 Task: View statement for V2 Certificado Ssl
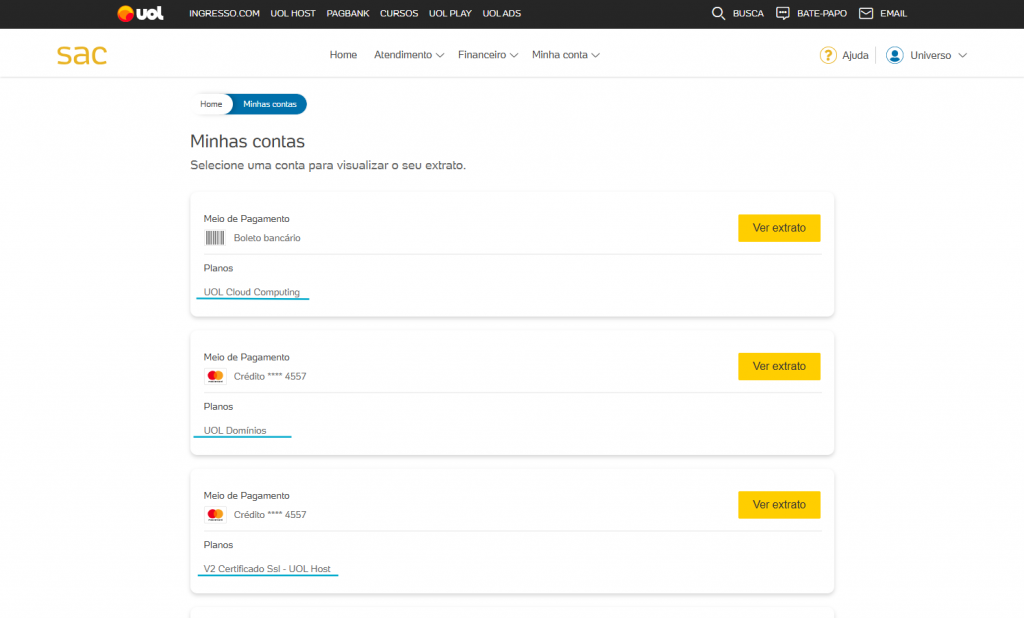tap(779, 505)
